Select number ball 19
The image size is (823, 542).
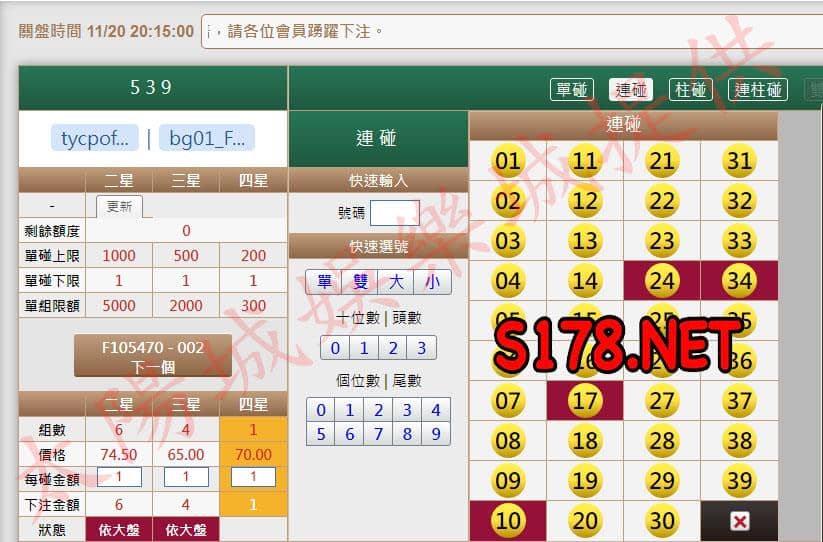[585, 481]
